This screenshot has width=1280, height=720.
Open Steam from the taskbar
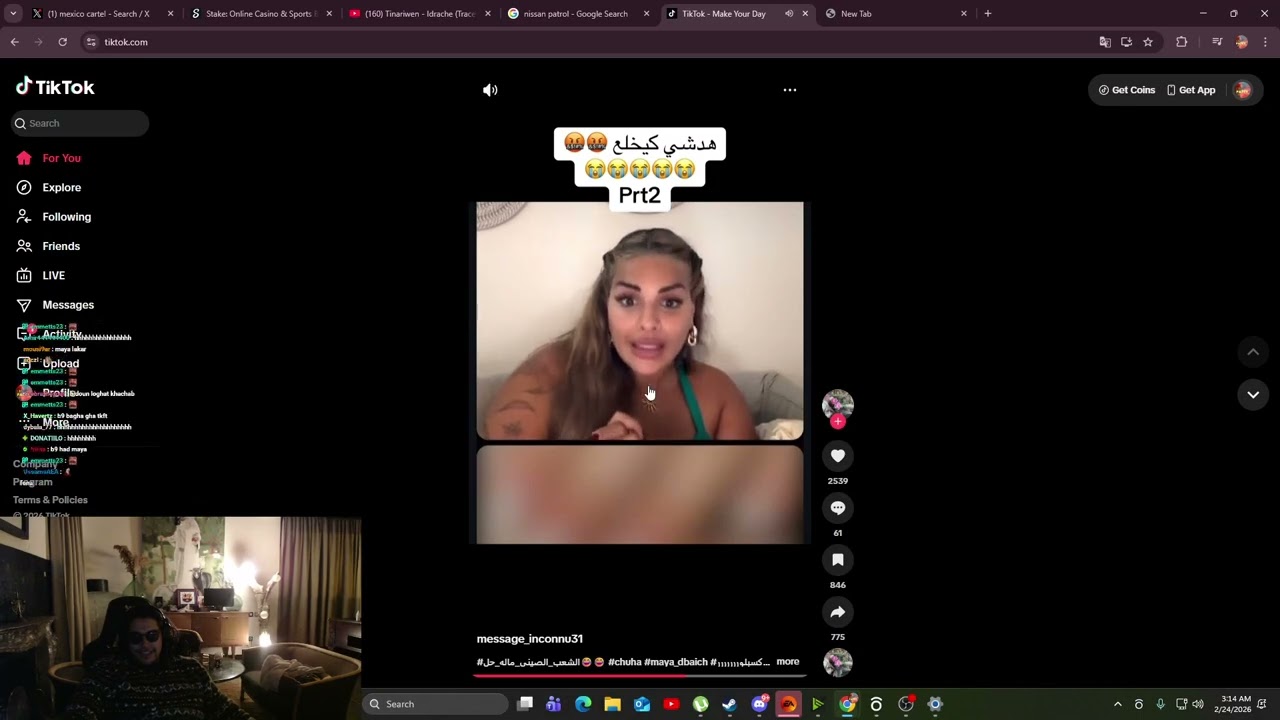pos(729,704)
